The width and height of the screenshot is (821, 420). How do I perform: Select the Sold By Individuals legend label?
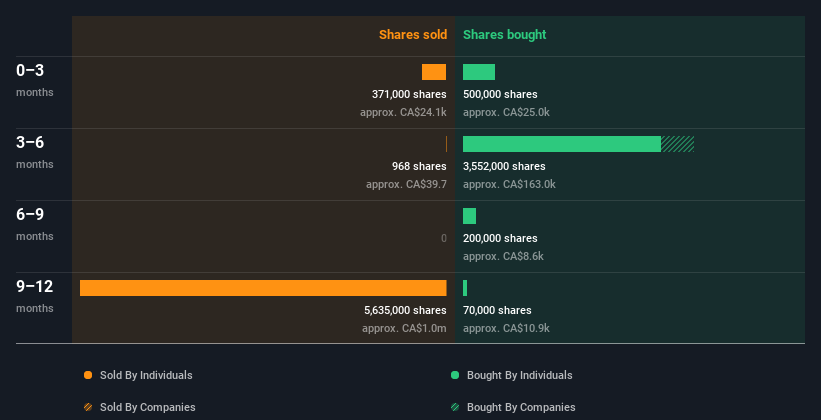tap(146, 375)
